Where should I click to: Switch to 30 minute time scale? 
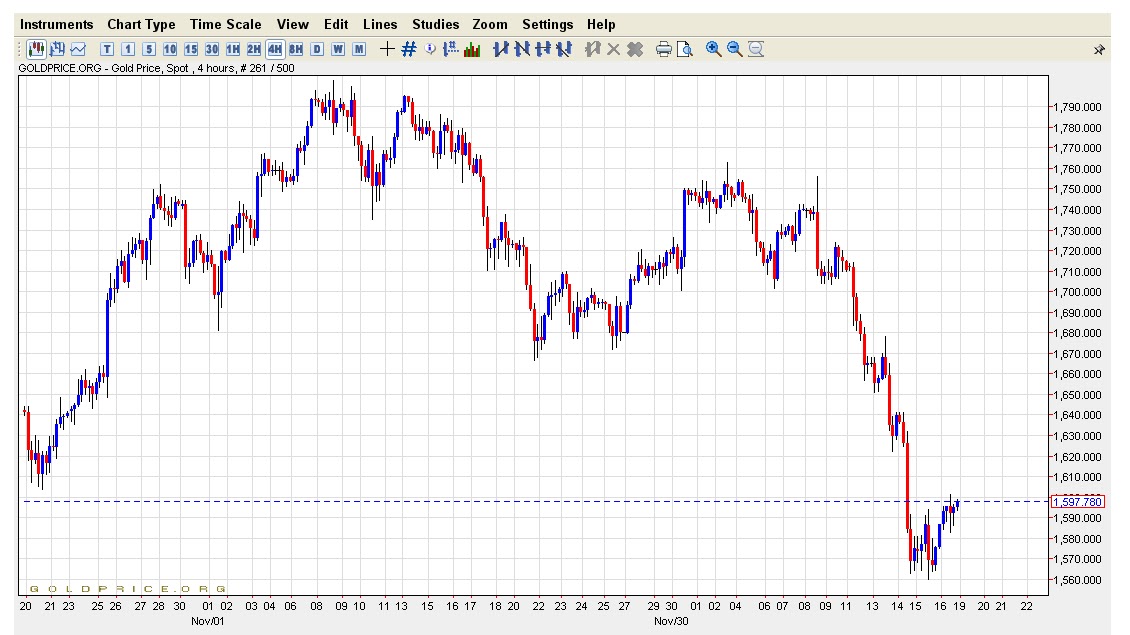212,49
